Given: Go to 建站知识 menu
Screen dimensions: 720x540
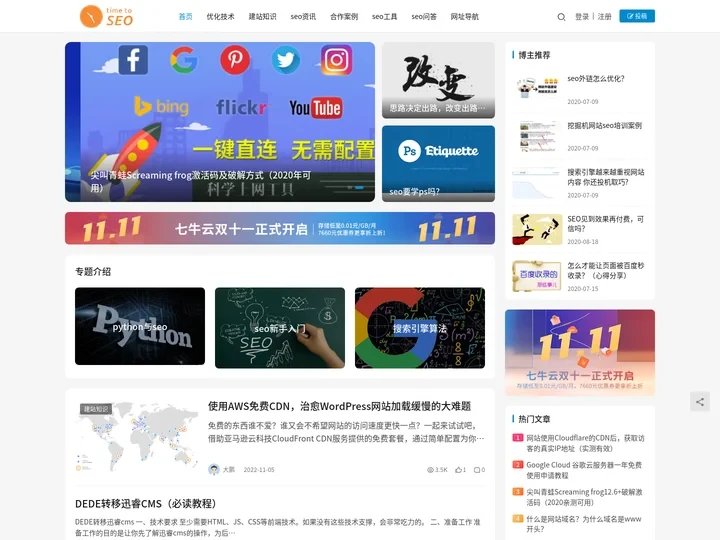Looking at the screenshot, I should (x=263, y=17).
